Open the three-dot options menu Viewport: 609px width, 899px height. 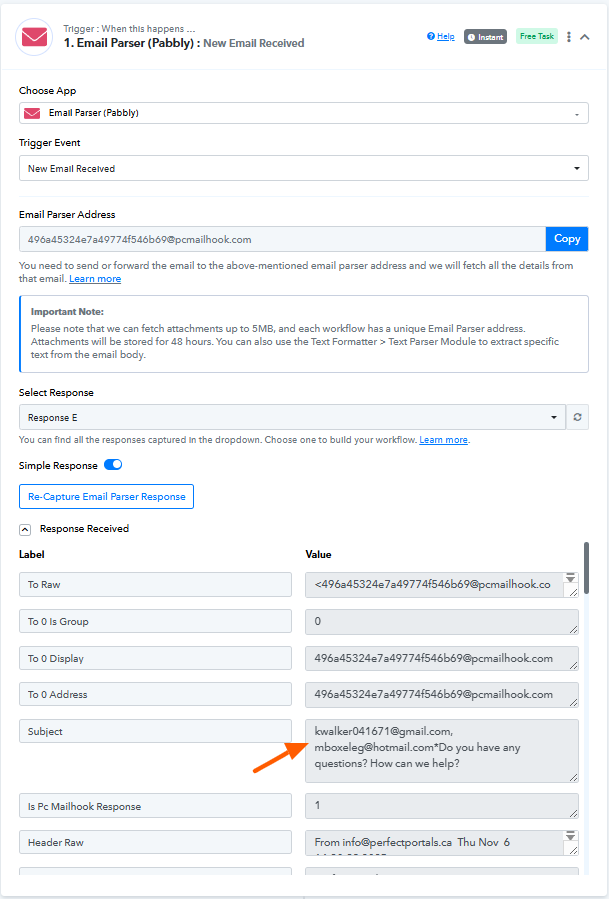pos(569,37)
